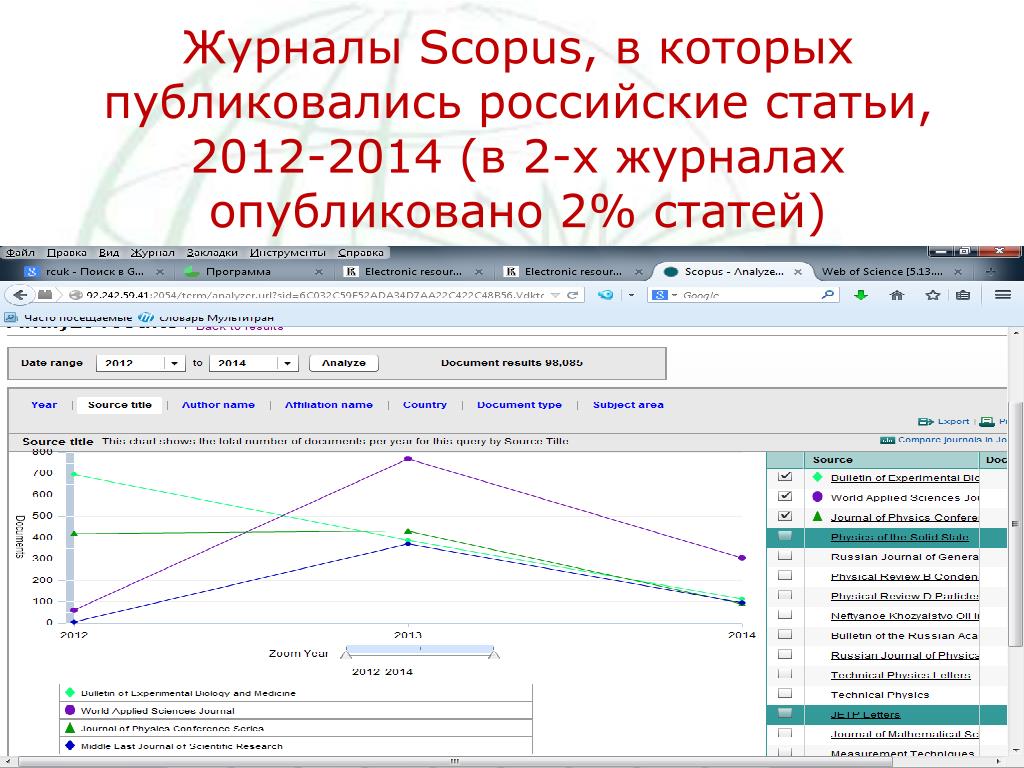This screenshot has width=1024, height=768.
Task: Open the JETP Letters source link
Action: 865,714
